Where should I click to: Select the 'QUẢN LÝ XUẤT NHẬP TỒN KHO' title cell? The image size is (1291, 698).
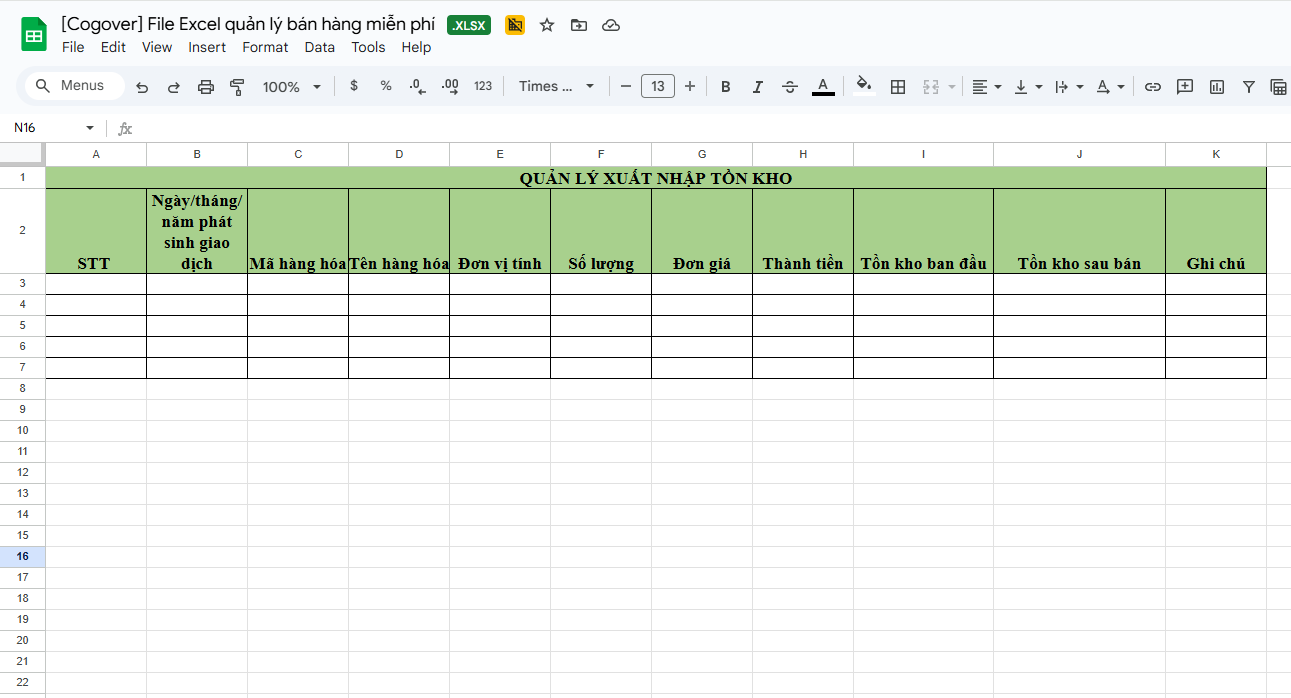[656, 178]
